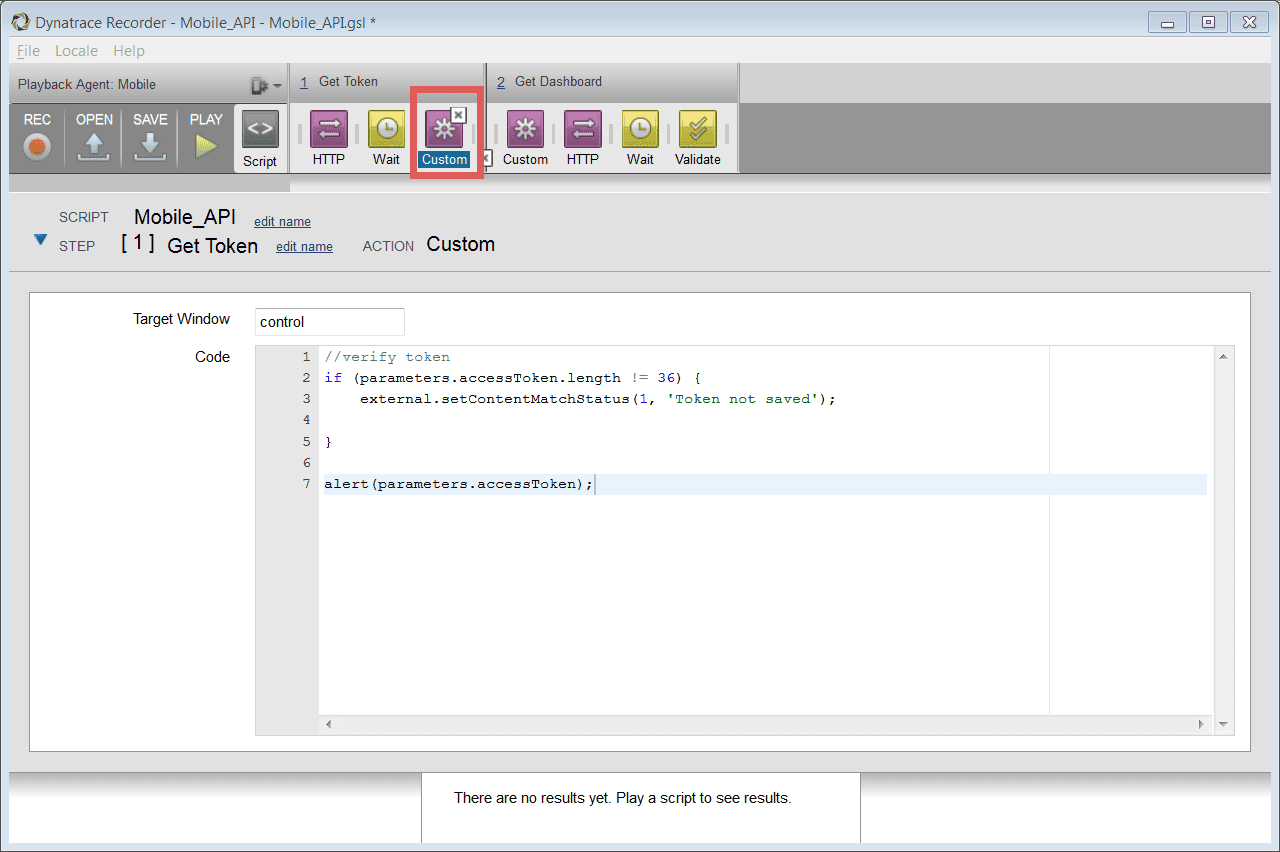Click the REC record button
Viewport: 1280px width, 852px height.
pos(37,138)
